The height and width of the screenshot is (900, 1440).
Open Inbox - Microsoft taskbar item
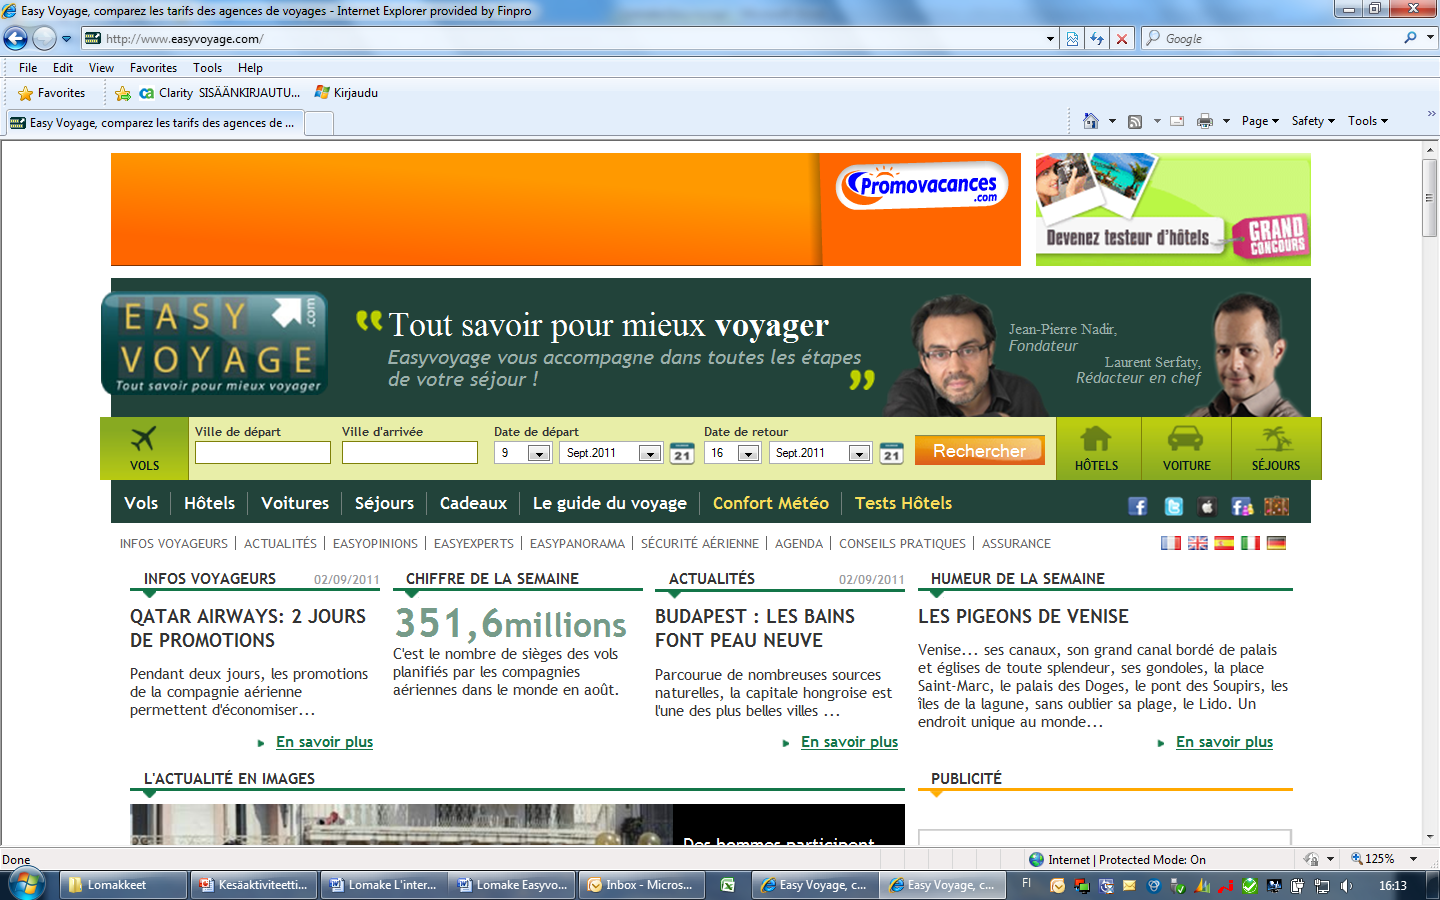[x=640, y=885]
